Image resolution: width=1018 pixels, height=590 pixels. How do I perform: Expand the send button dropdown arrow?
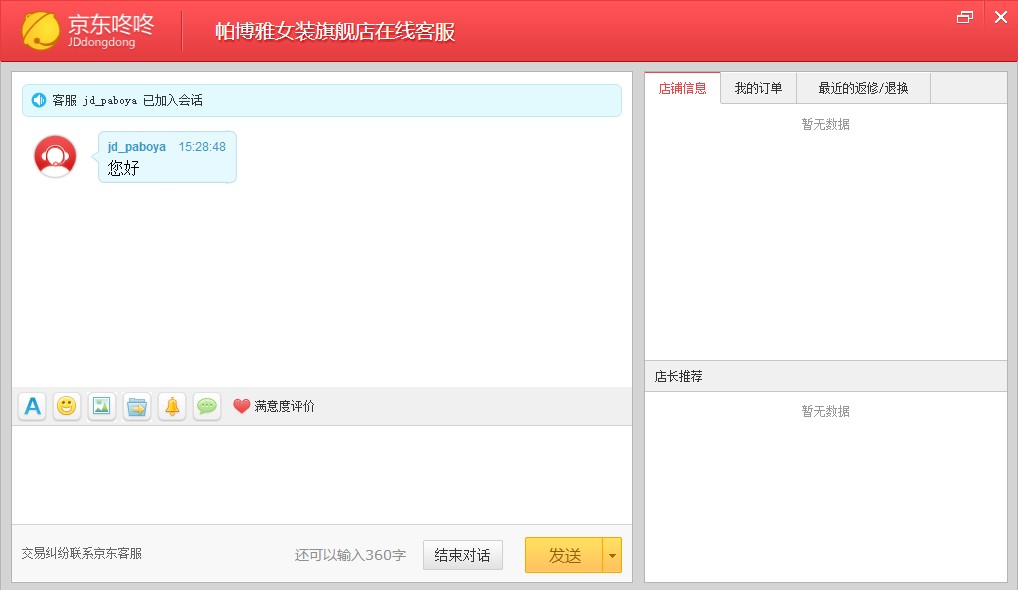point(612,555)
